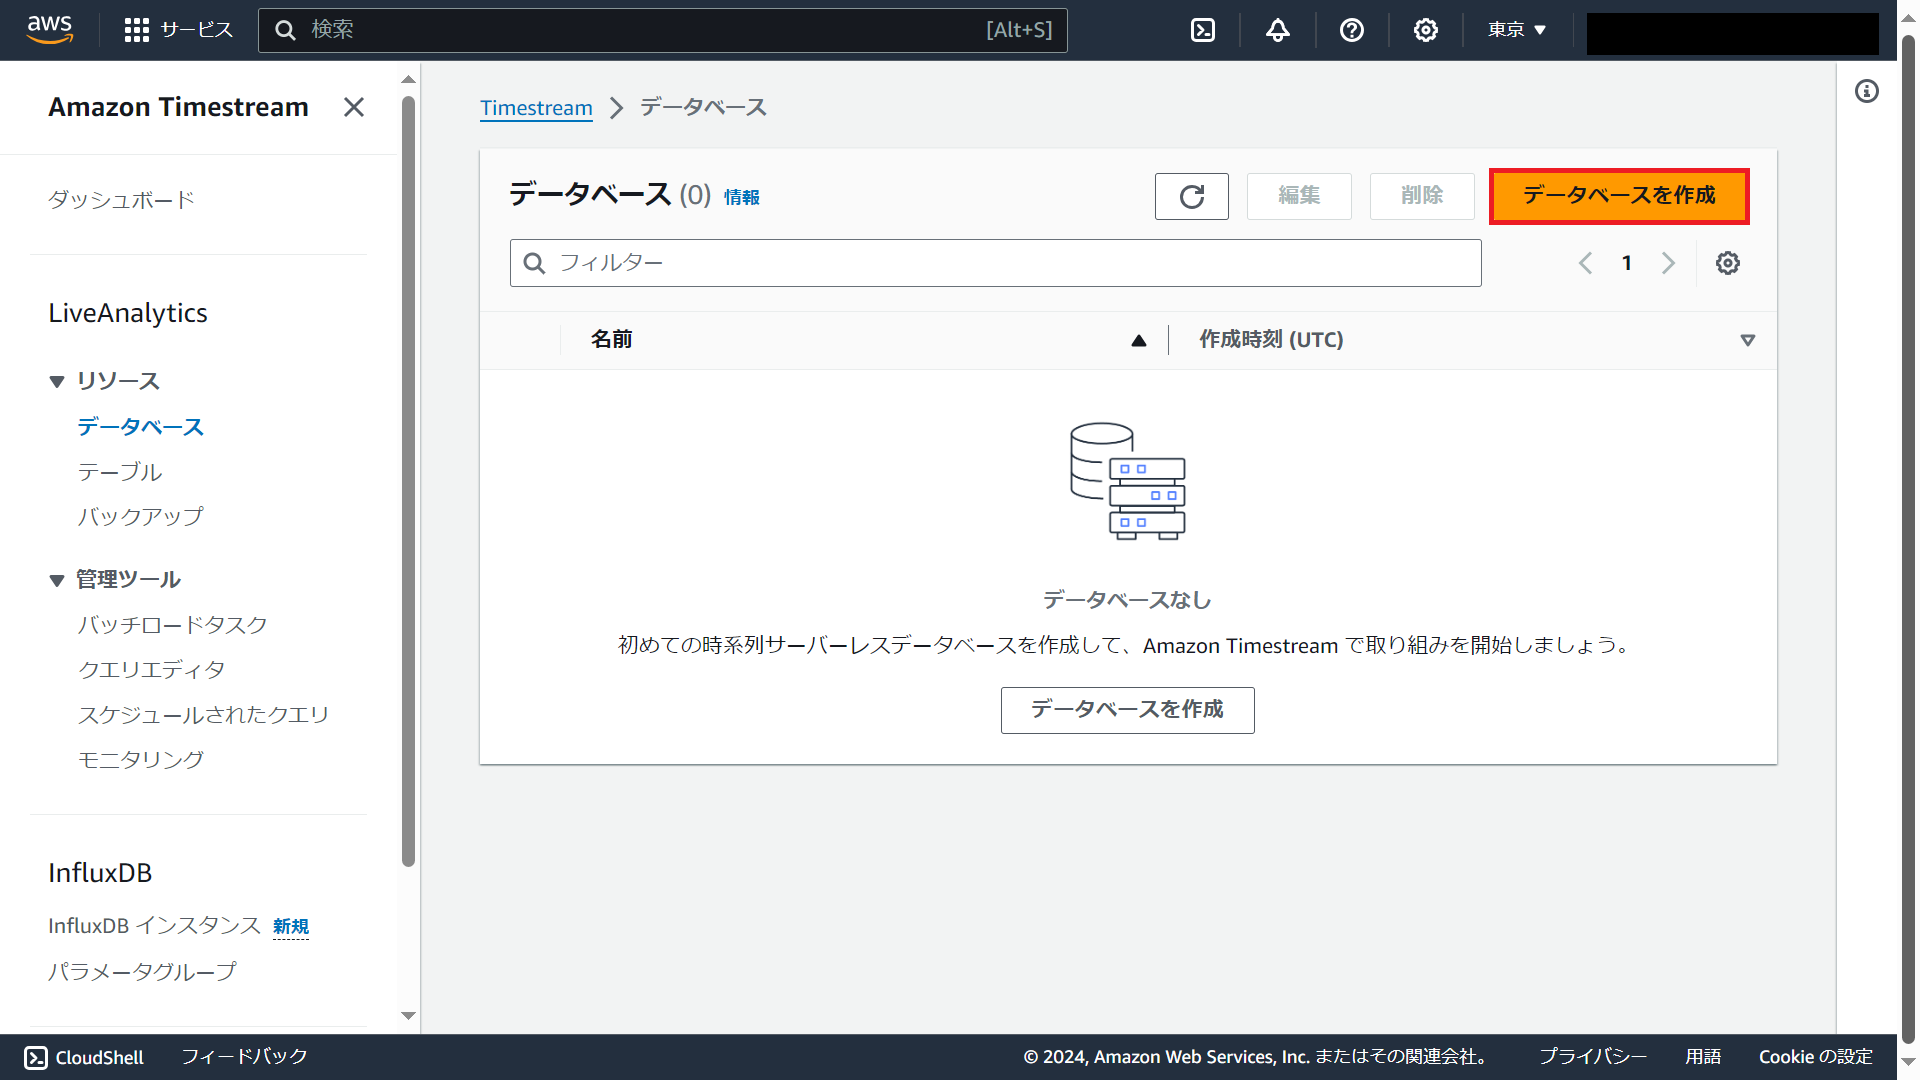Open the table display preferences gear
This screenshot has height=1080, width=1920.
point(1728,263)
